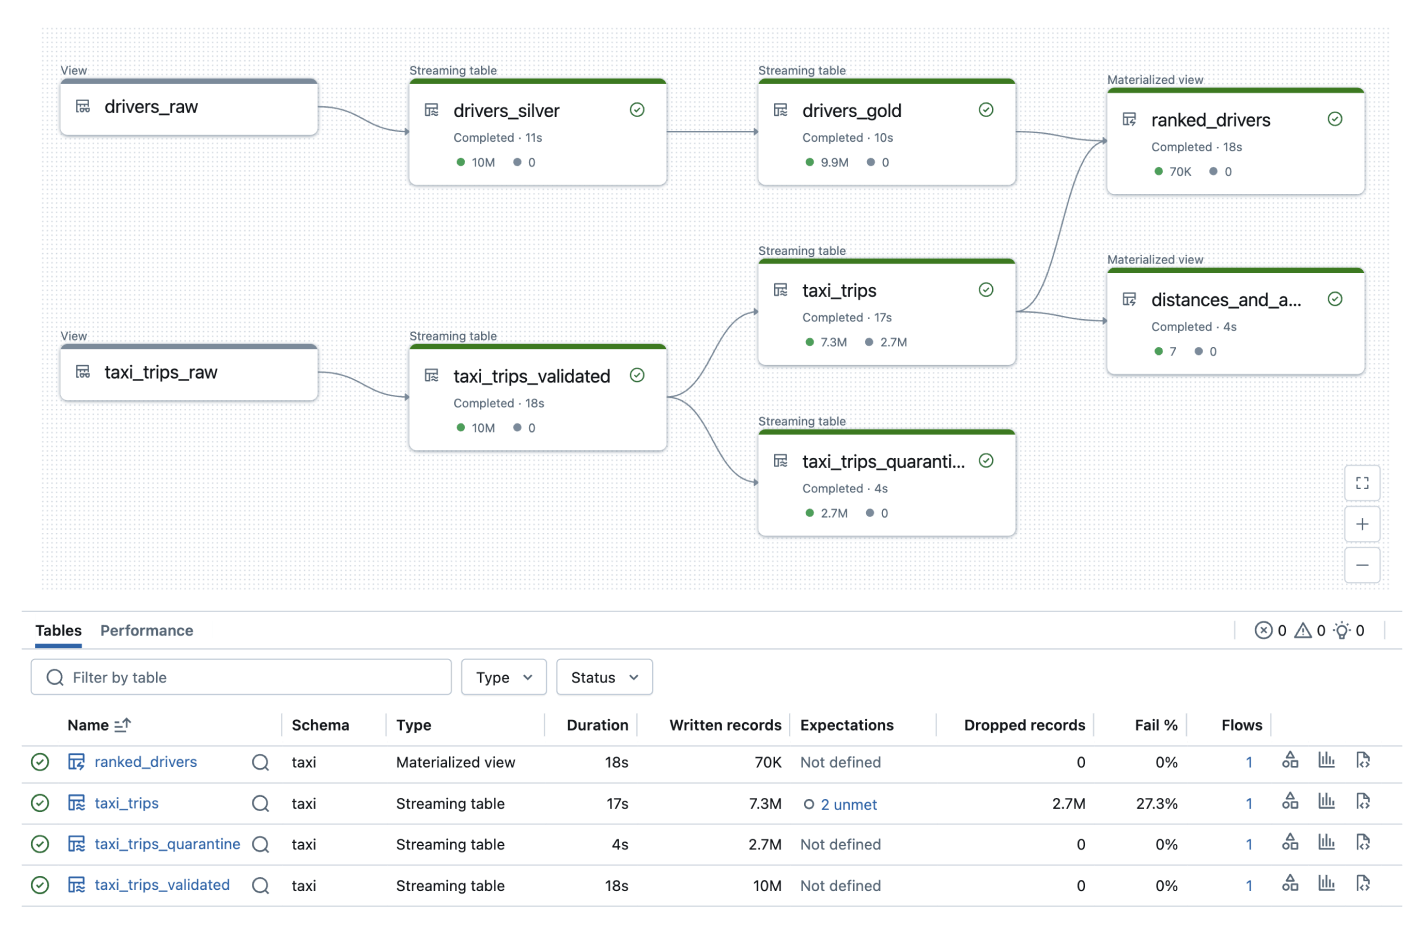The width and height of the screenshot is (1424, 940).
Task: Switch to the Performance tab
Action: tap(147, 630)
